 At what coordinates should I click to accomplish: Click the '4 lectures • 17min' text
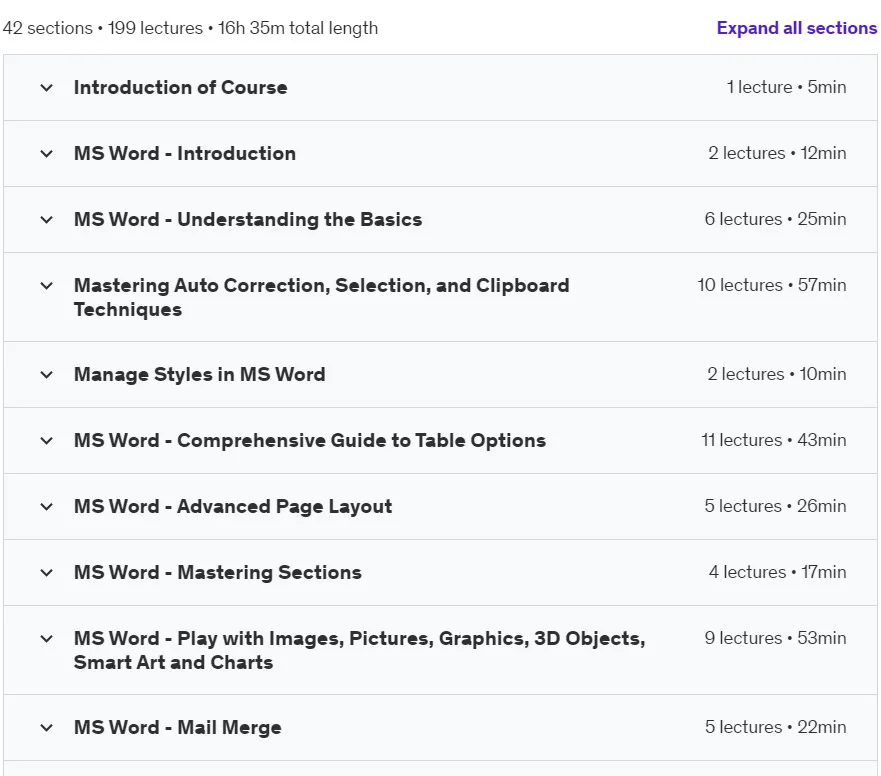coord(778,572)
